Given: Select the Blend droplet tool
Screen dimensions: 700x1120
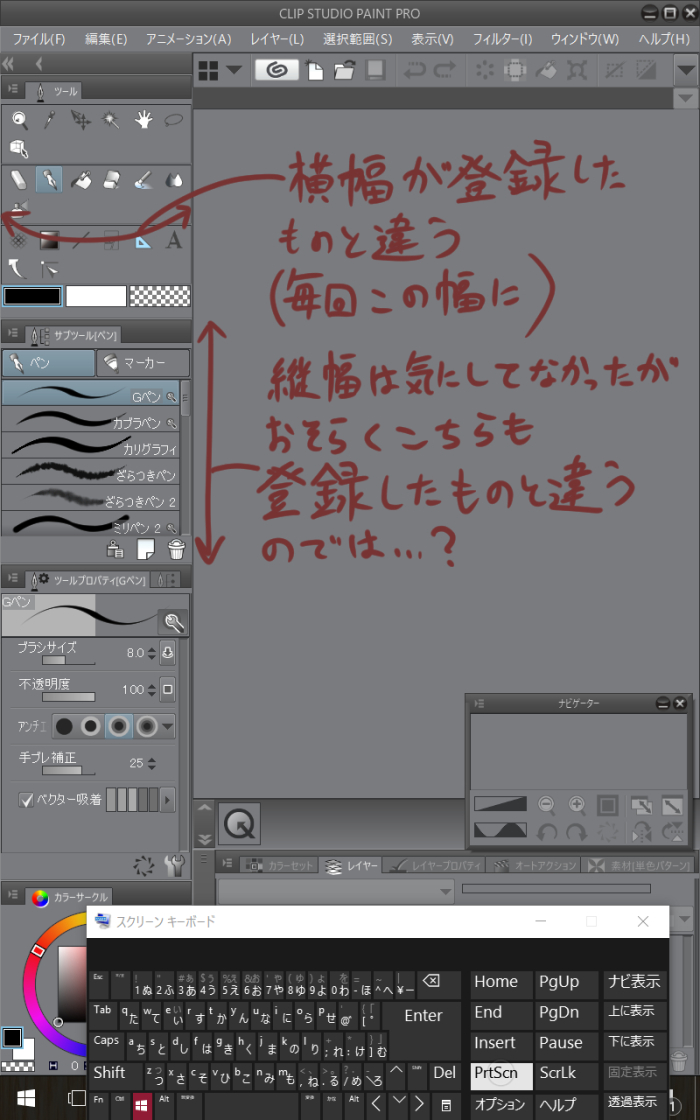Looking at the screenshot, I should pyautogui.click(x=174, y=180).
